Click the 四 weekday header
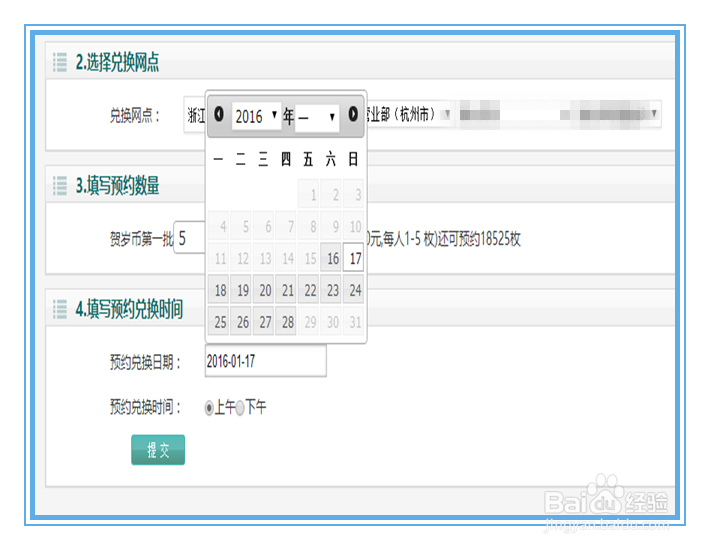 pyautogui.click(x=286, y=159)
